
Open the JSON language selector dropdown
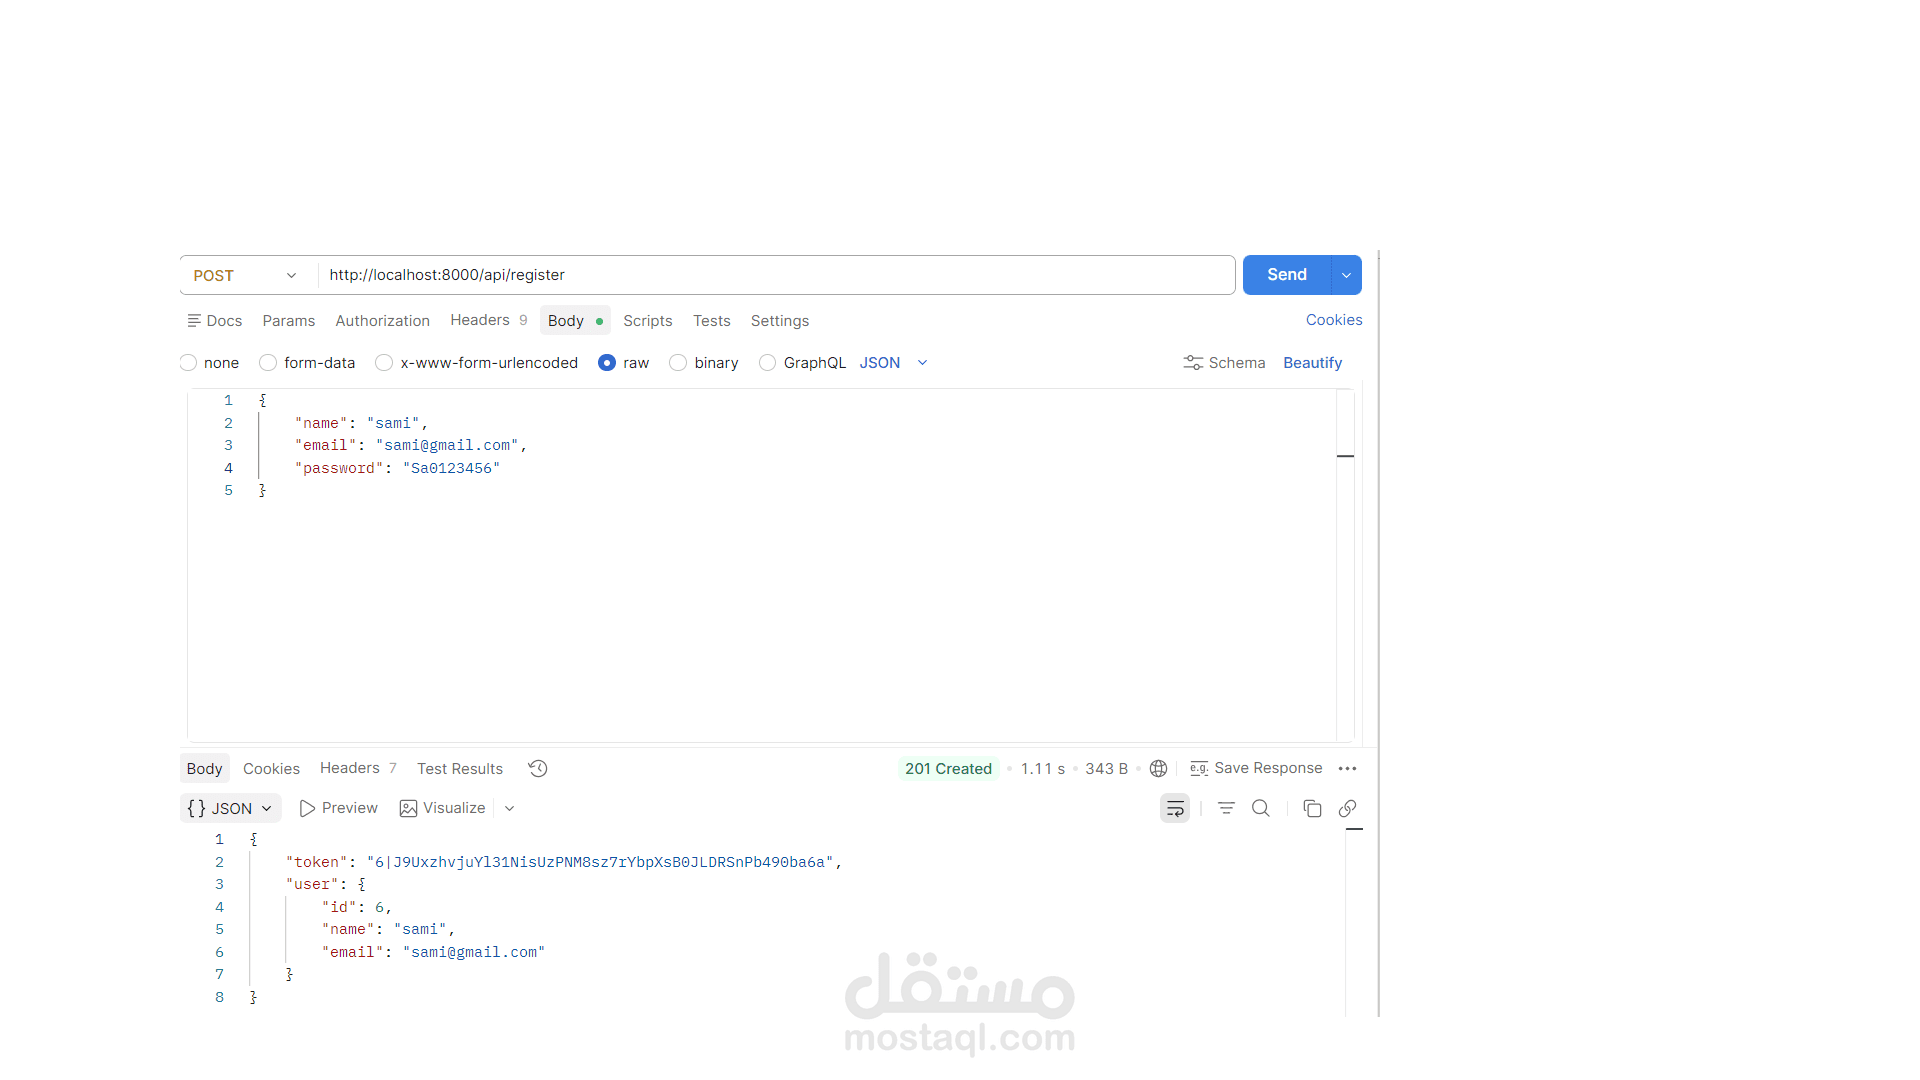click(921, 363)
